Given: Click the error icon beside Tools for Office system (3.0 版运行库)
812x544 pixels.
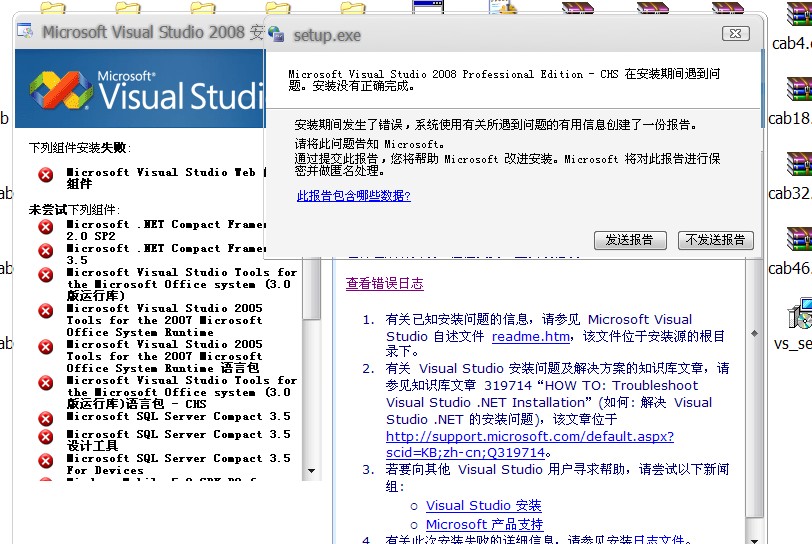Looking at the screenshot, I should 46,275.
